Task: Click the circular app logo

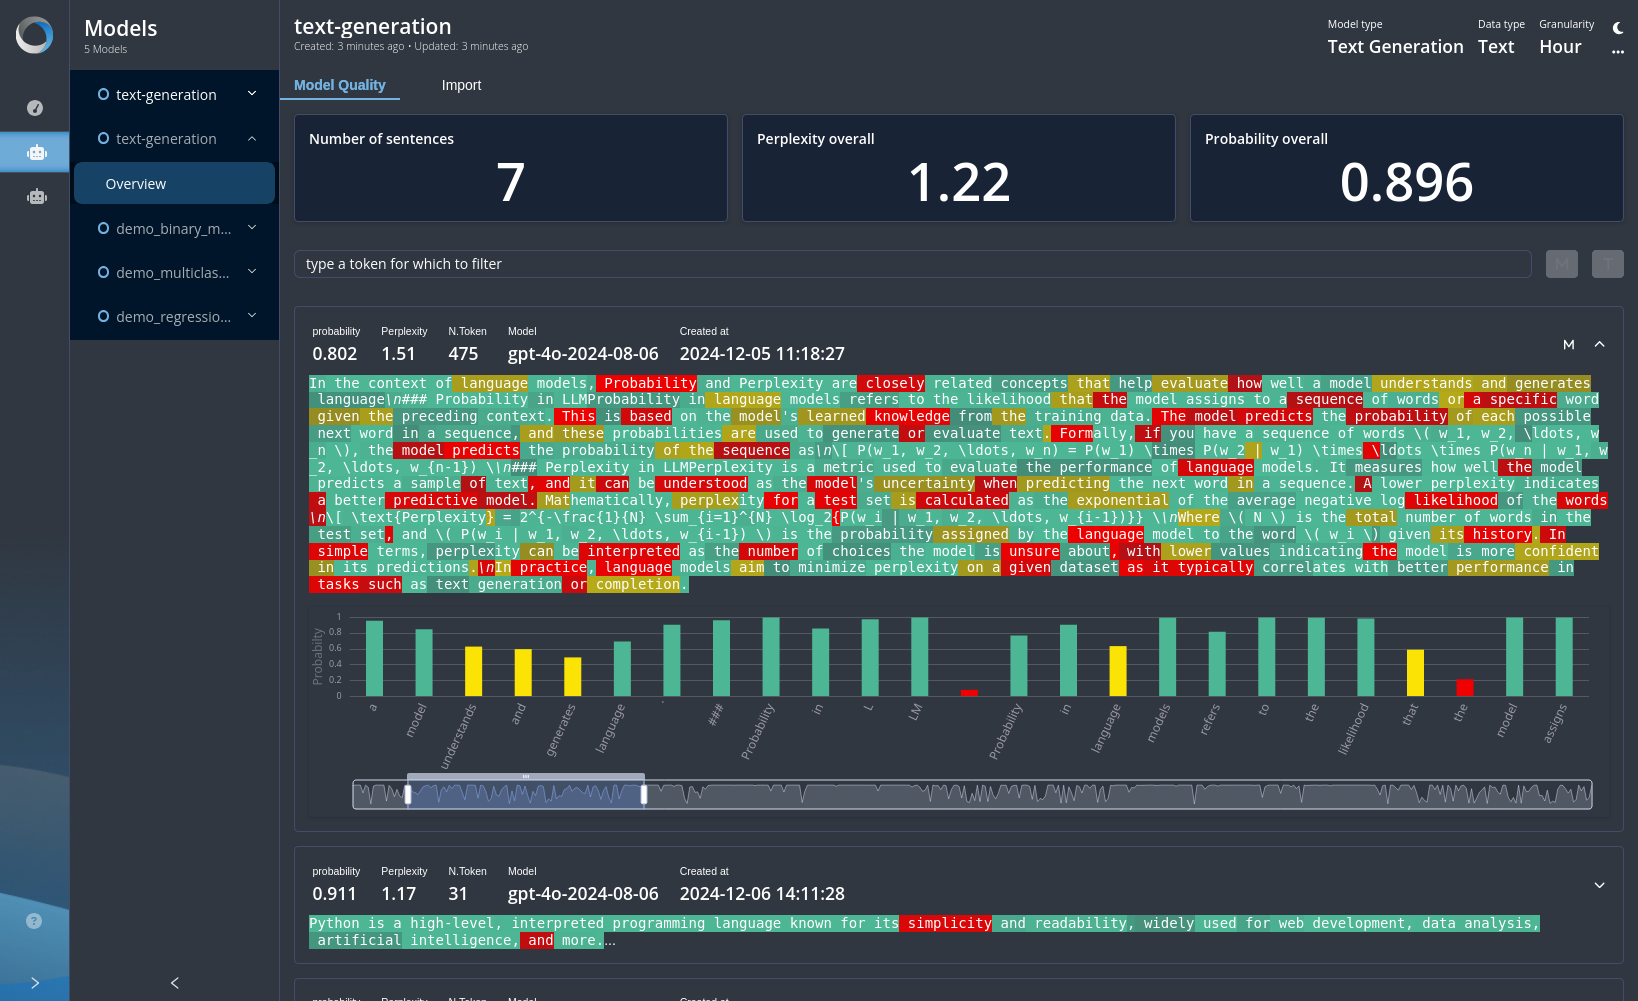Action: pos(34,35)
